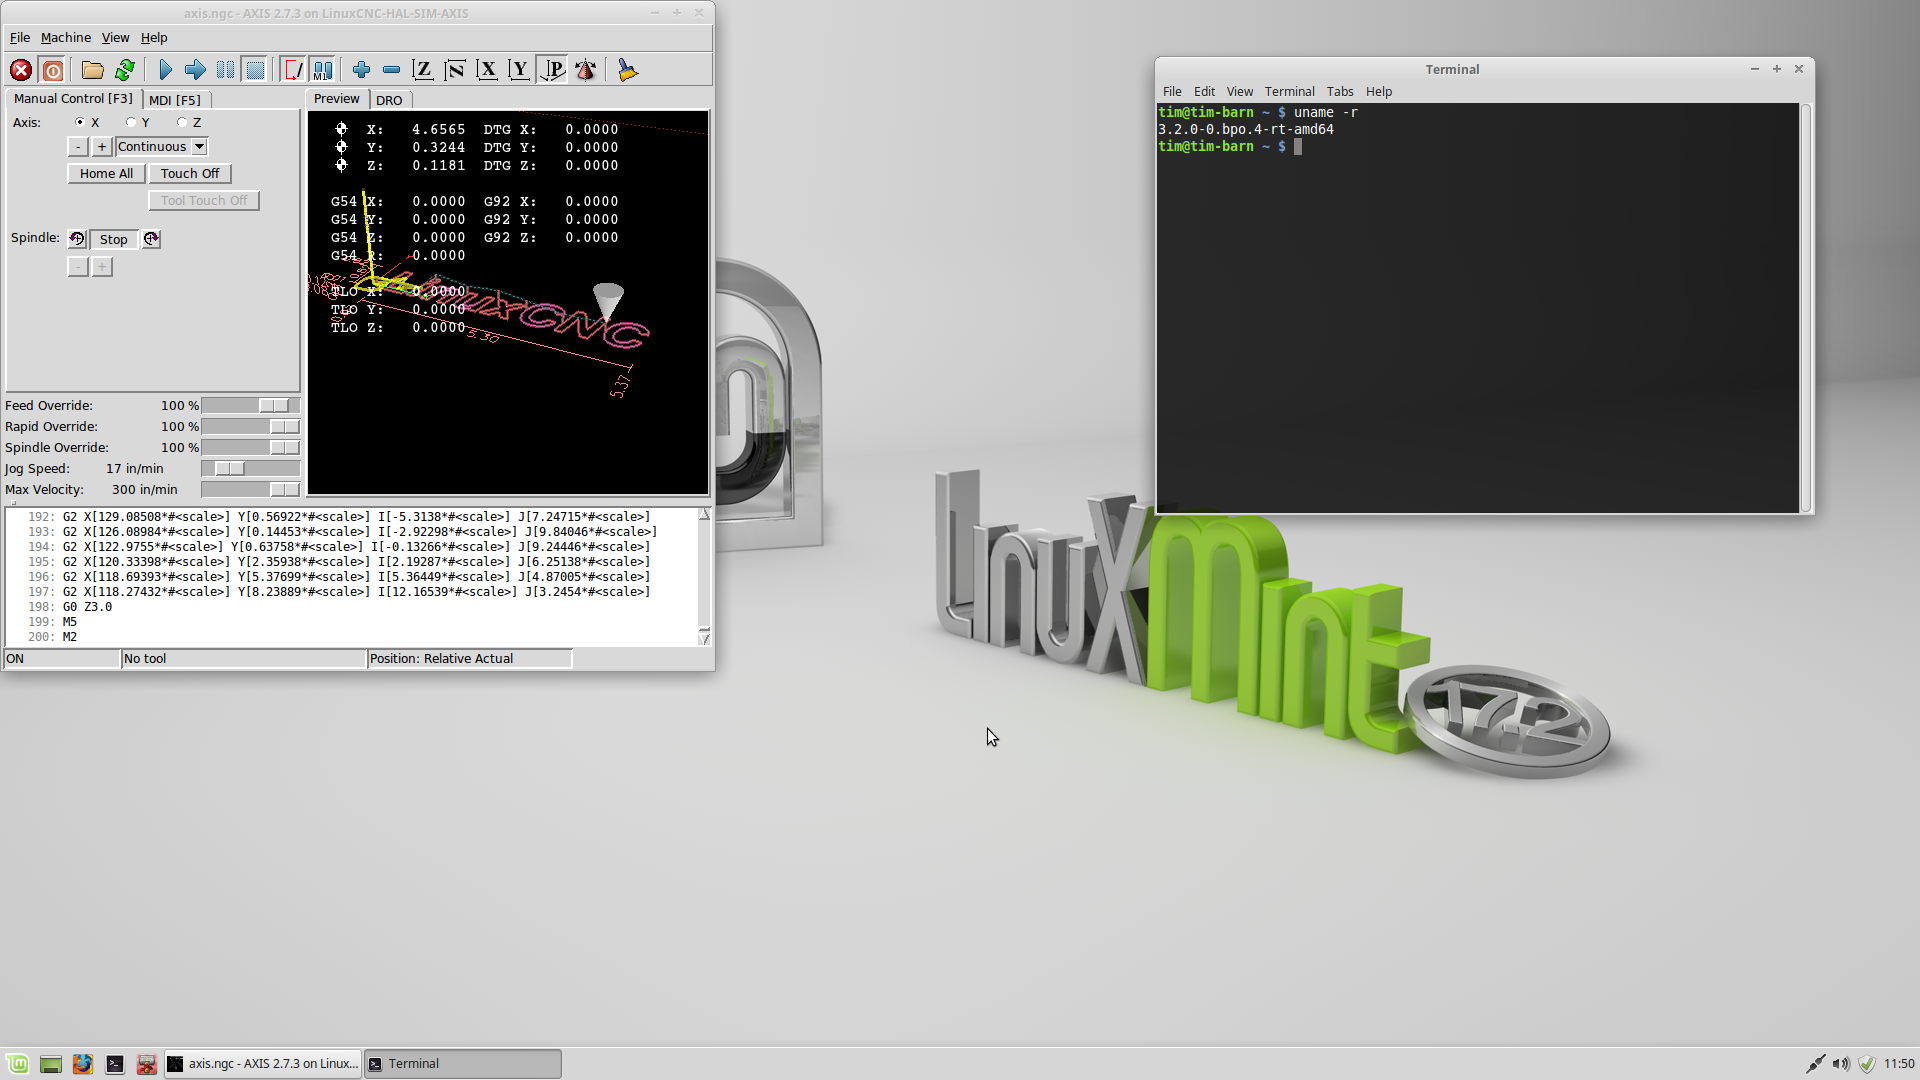1920x1080 pixels.
Task: Start spindle counterclockwise with the left spindle icon
Action: 77,239
